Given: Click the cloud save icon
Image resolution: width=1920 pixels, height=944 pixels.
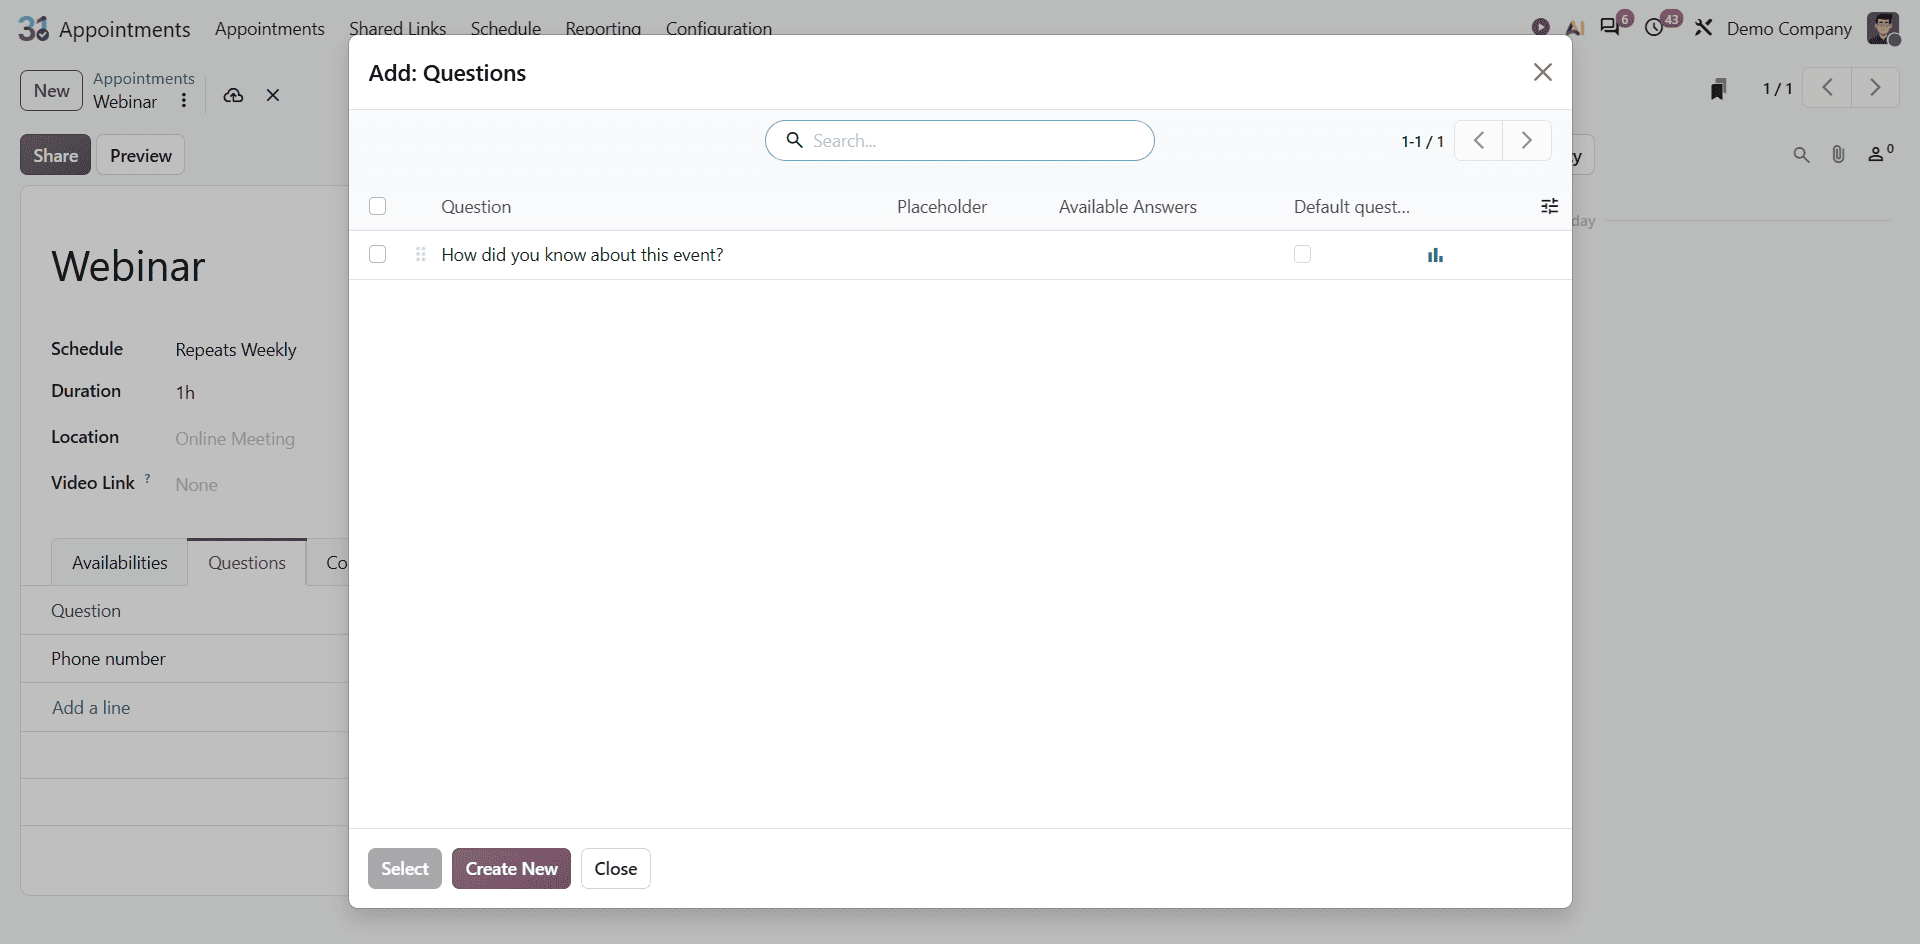Looking at the screenshot, I should pyautogui.click(x=233, y=95).
